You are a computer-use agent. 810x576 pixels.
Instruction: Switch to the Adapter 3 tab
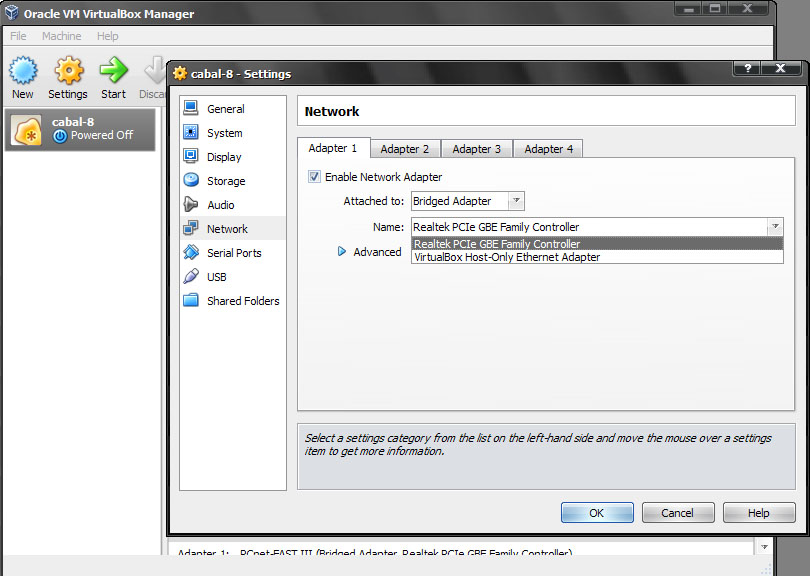point(477,149)
